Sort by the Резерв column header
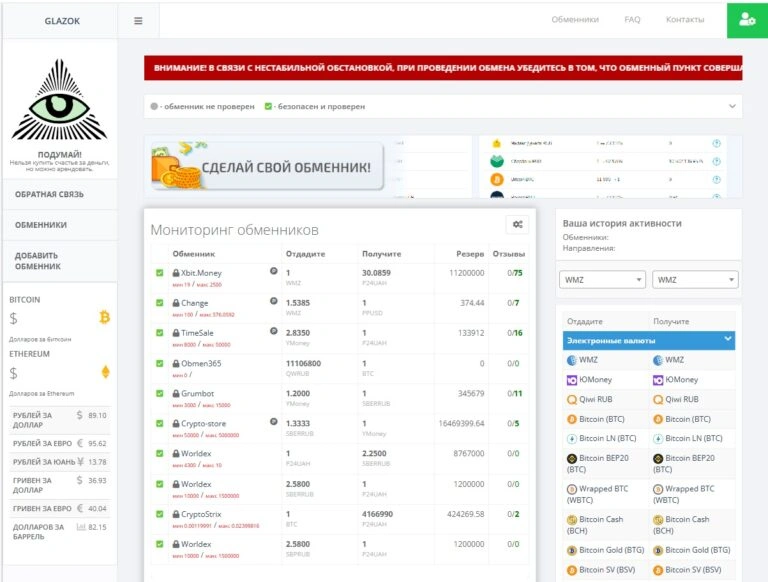The width and height of the screenshot is (768, 582). click(x=470, y=254)
